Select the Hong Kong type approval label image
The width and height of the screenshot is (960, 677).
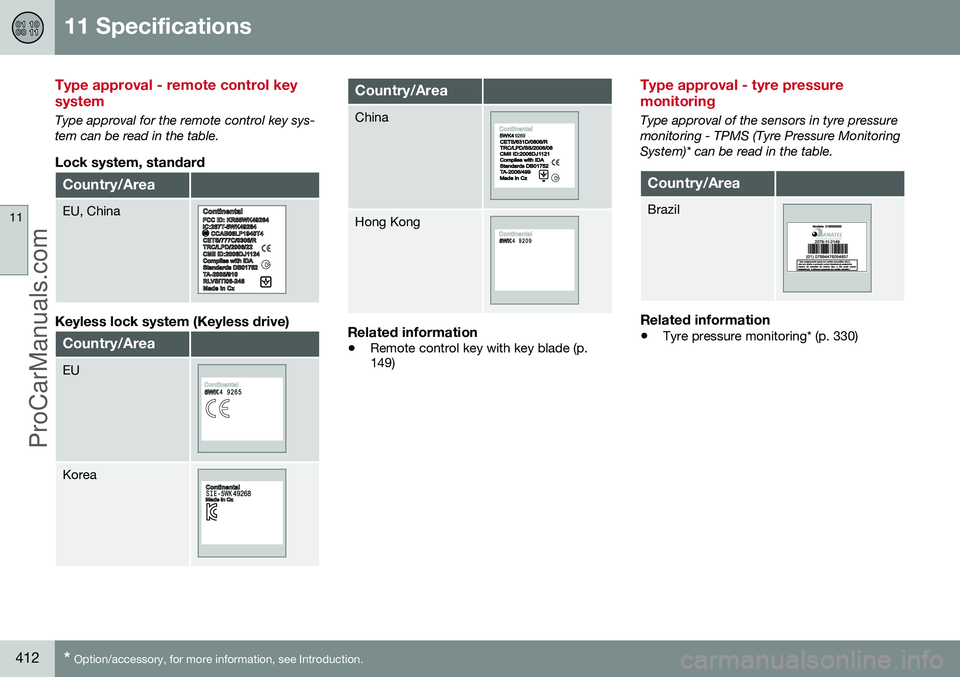[x=534, y=260]
